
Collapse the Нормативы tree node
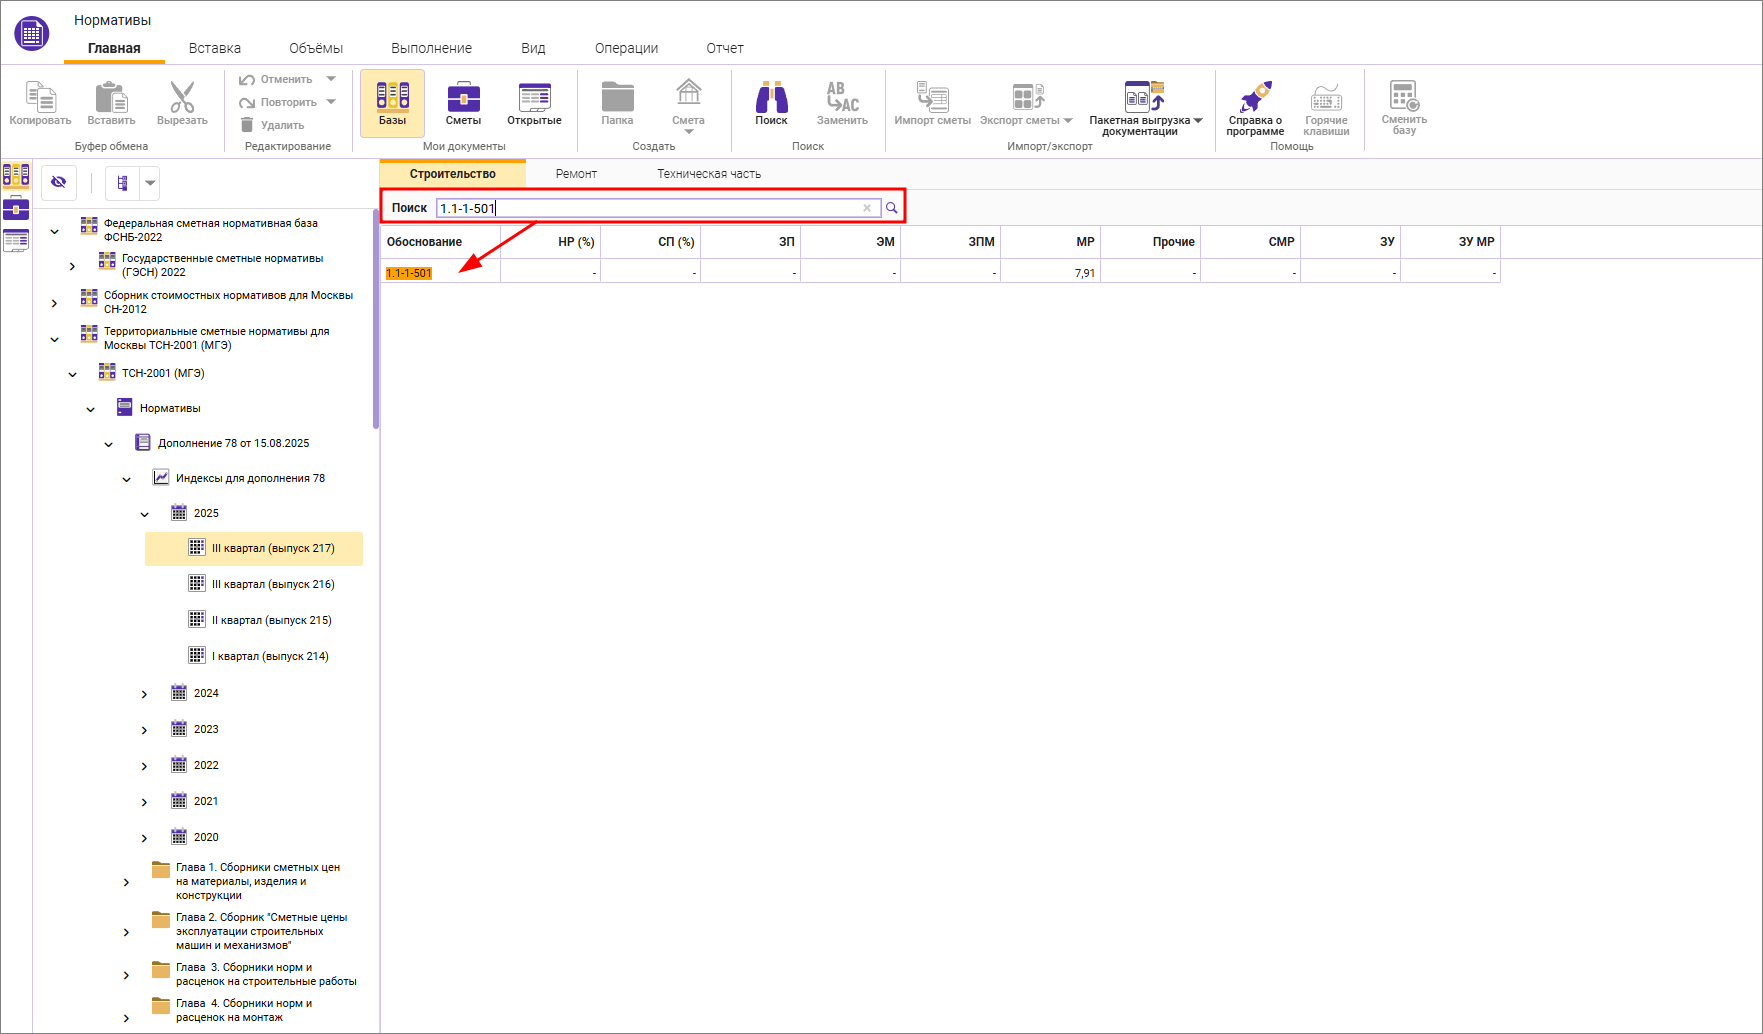click(x=91, y=409)
